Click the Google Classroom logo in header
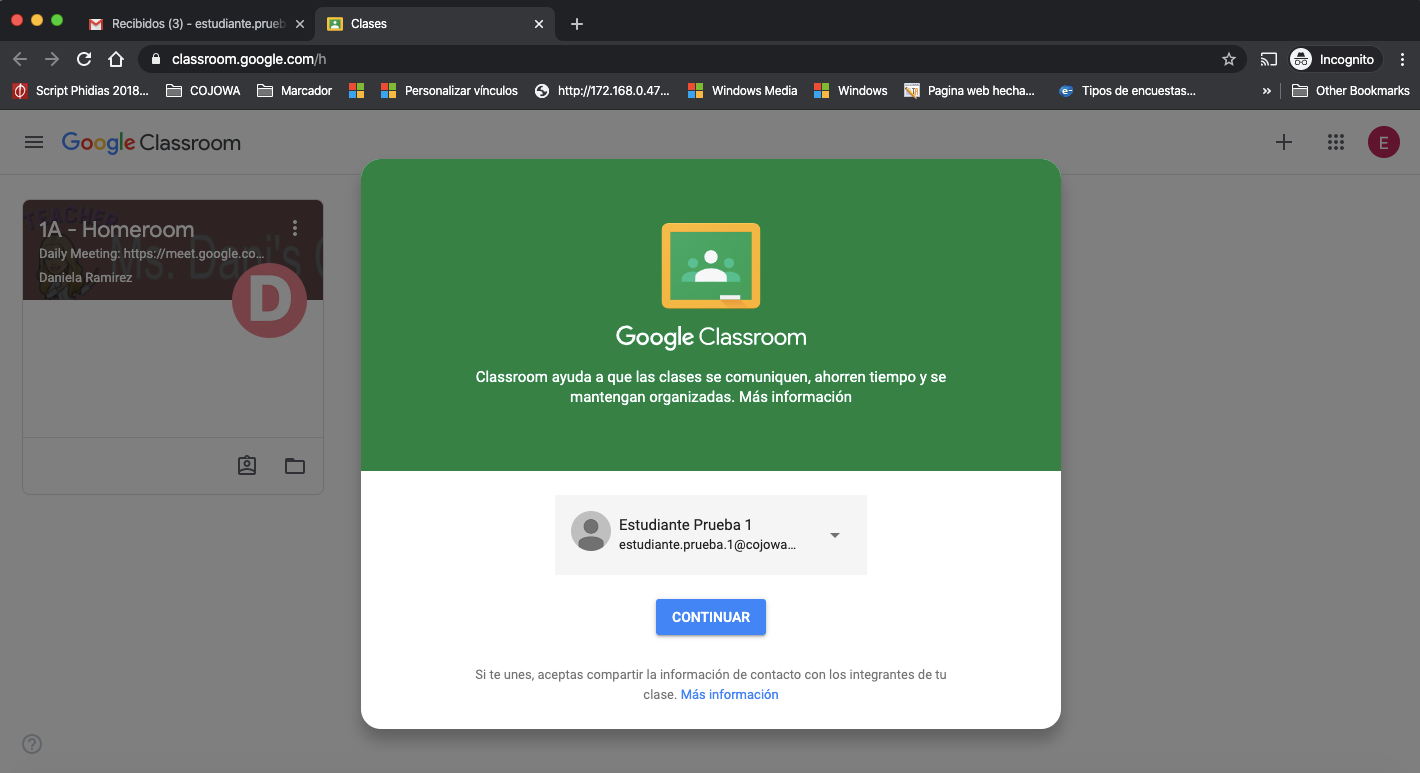This screenshot has width=1420, height=773. tap(151, 143)
